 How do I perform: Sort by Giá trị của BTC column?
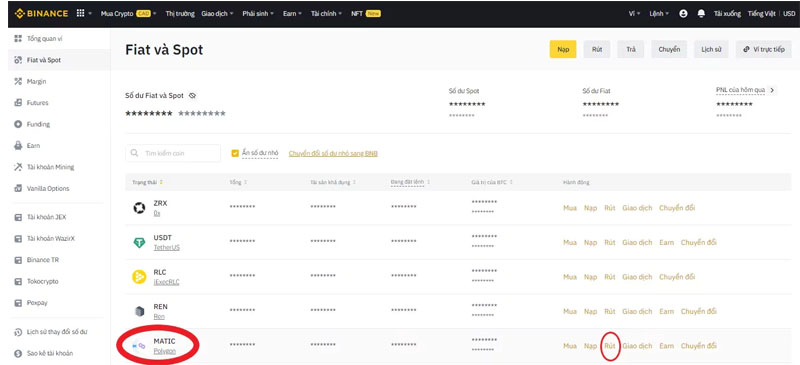click(492, 182)
